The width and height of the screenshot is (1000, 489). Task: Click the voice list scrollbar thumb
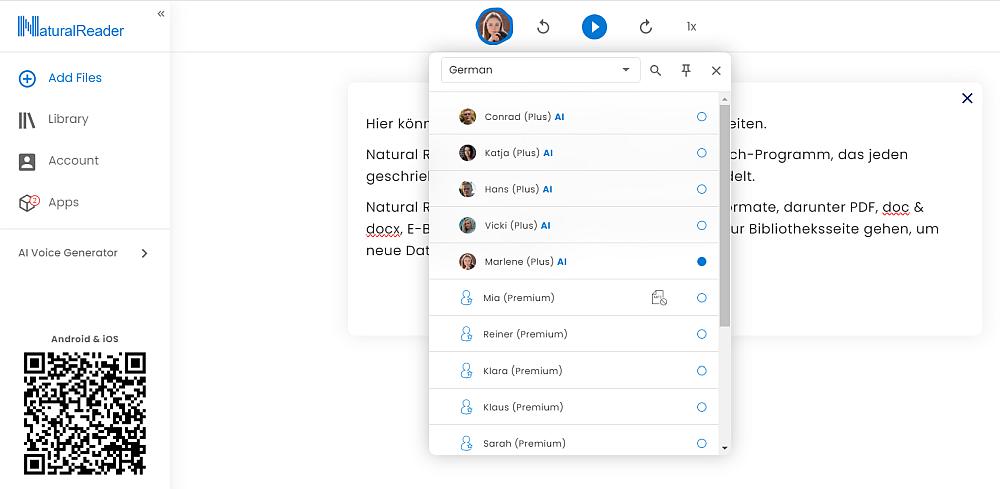pos(724,216)
